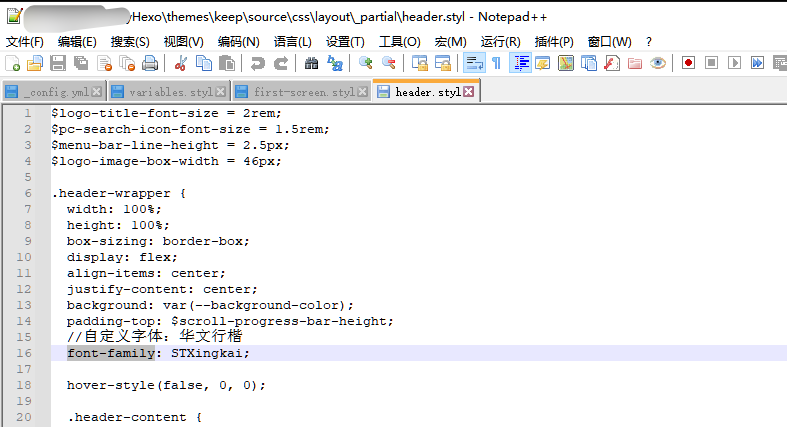This screenshot has height=427, width=787.
Task: Open the 运行(R) menu
Action: pyautogui.click(x=500, y=42)
